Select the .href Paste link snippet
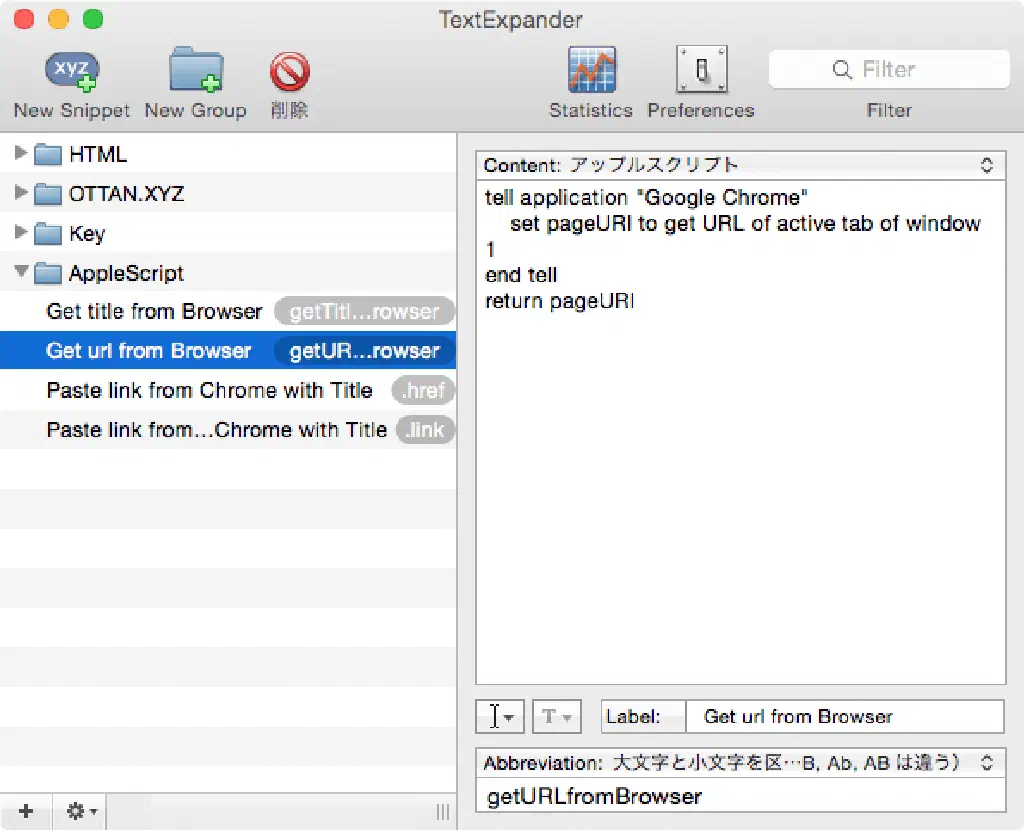1024x830 pixels. click(209, 391)
